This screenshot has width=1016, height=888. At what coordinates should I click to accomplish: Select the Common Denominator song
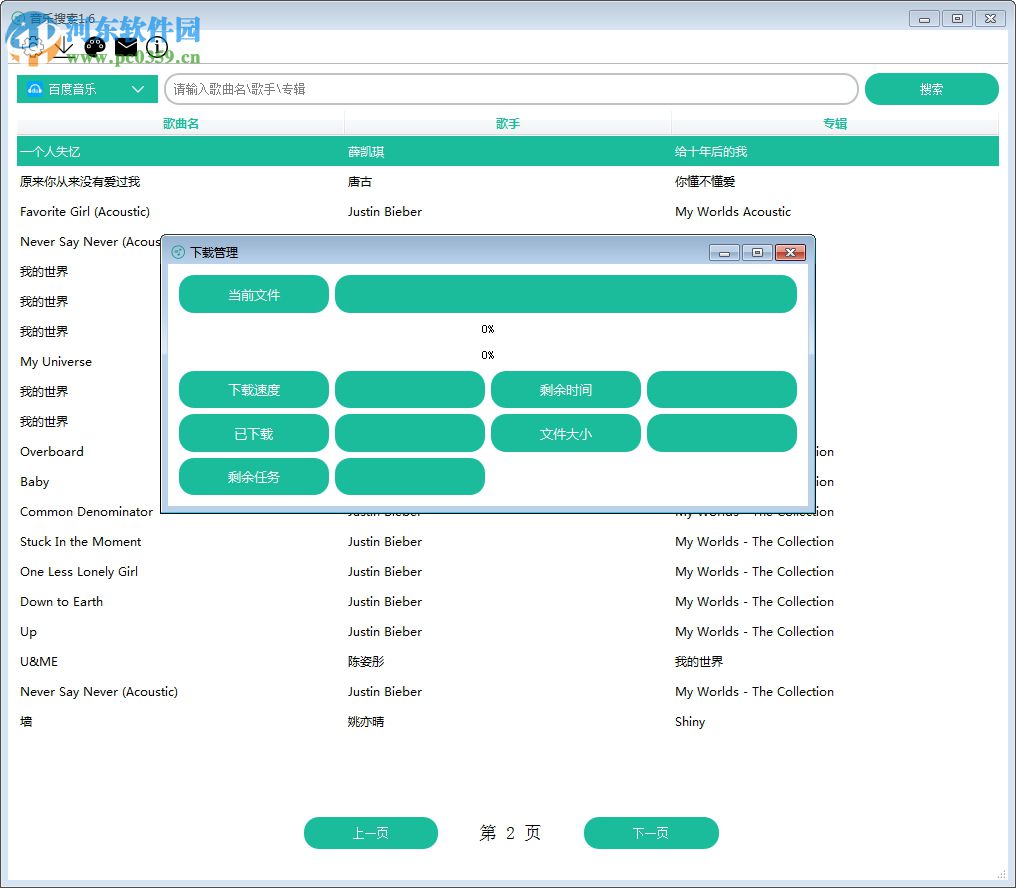click(86, 511)
